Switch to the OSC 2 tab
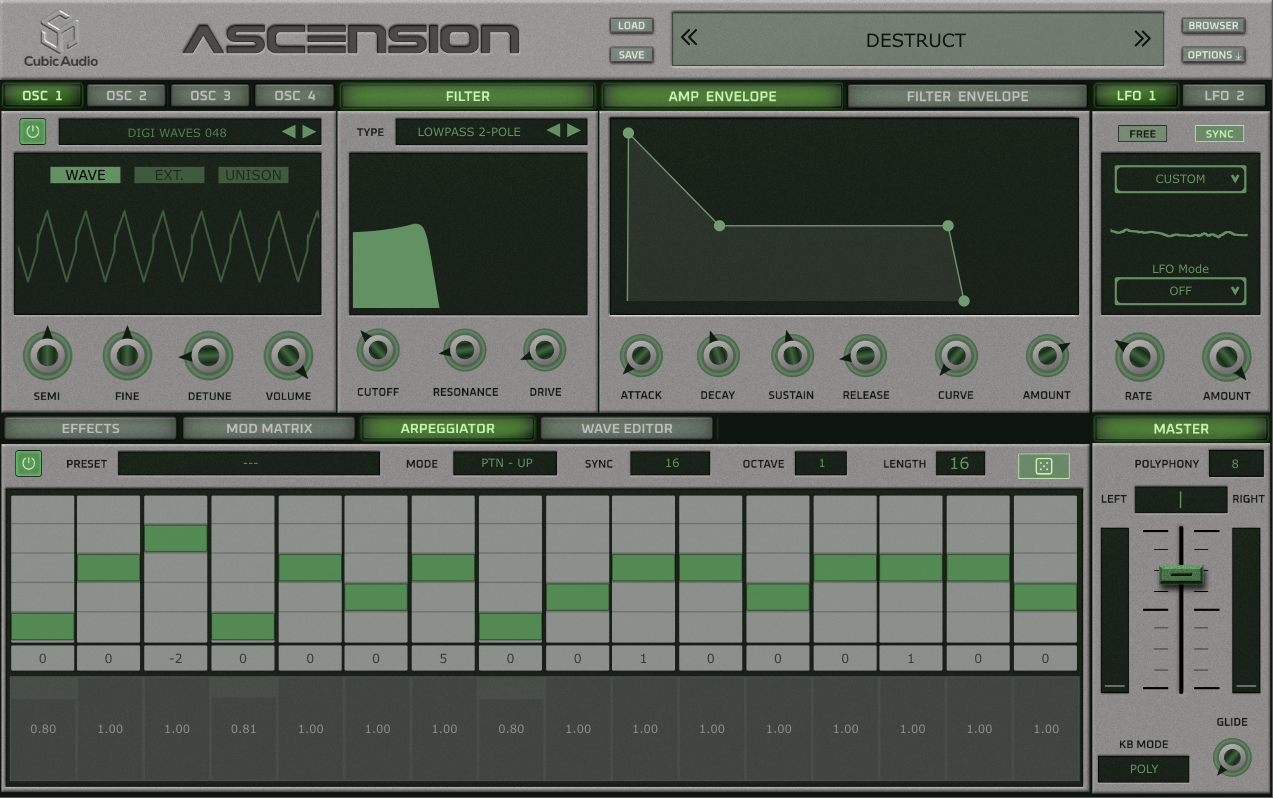The height and width of the screenshot is (798, 1273). [127, 96]
